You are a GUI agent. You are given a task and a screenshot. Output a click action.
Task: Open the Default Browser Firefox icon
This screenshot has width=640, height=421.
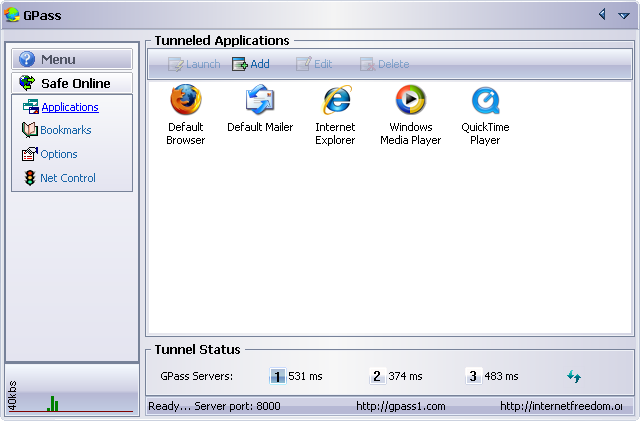coord(186,100)
